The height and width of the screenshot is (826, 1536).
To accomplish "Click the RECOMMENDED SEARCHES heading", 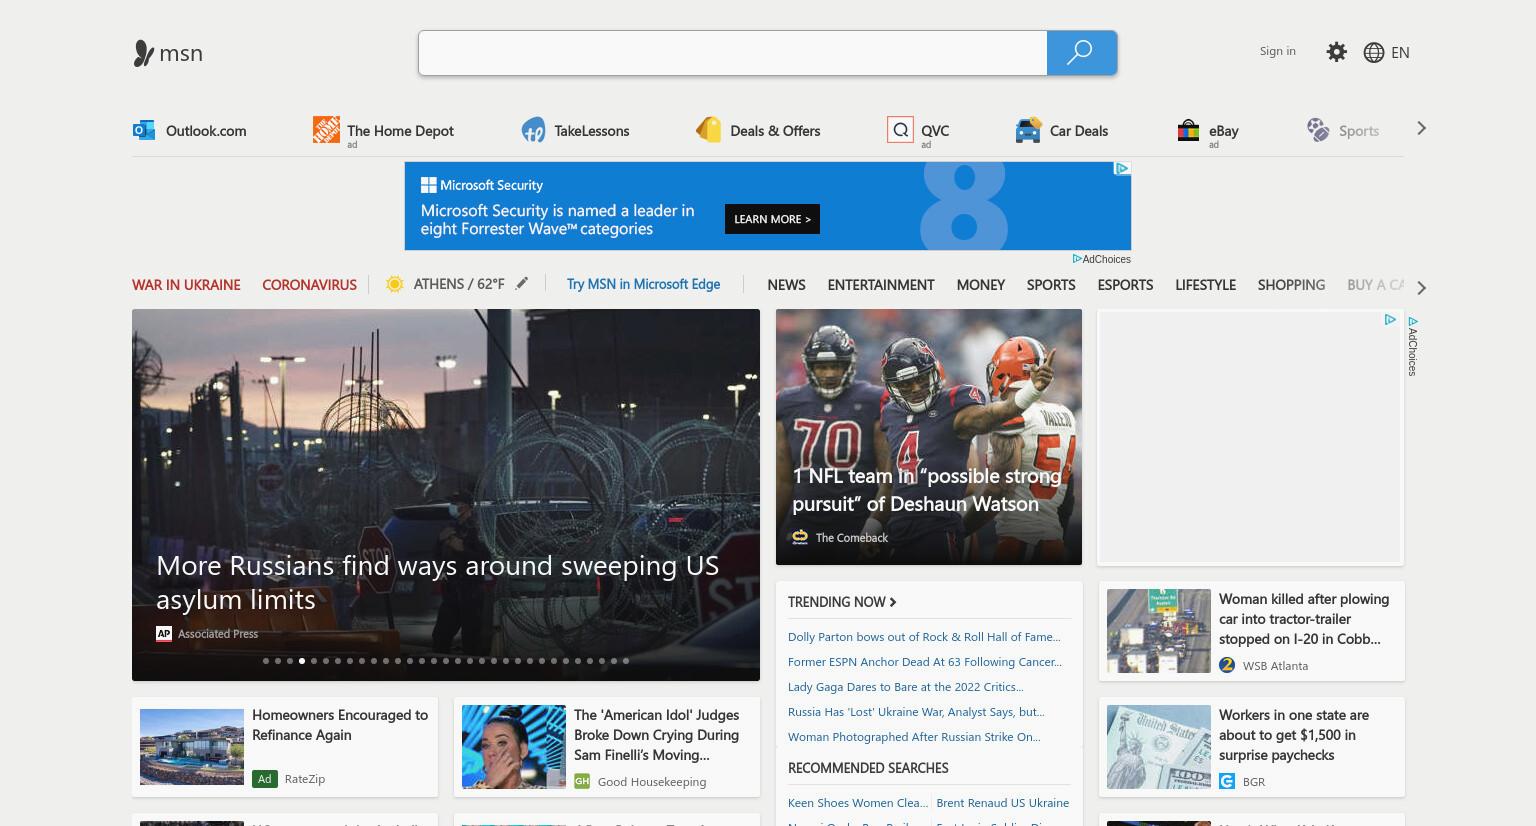I will tap(868, 768).
